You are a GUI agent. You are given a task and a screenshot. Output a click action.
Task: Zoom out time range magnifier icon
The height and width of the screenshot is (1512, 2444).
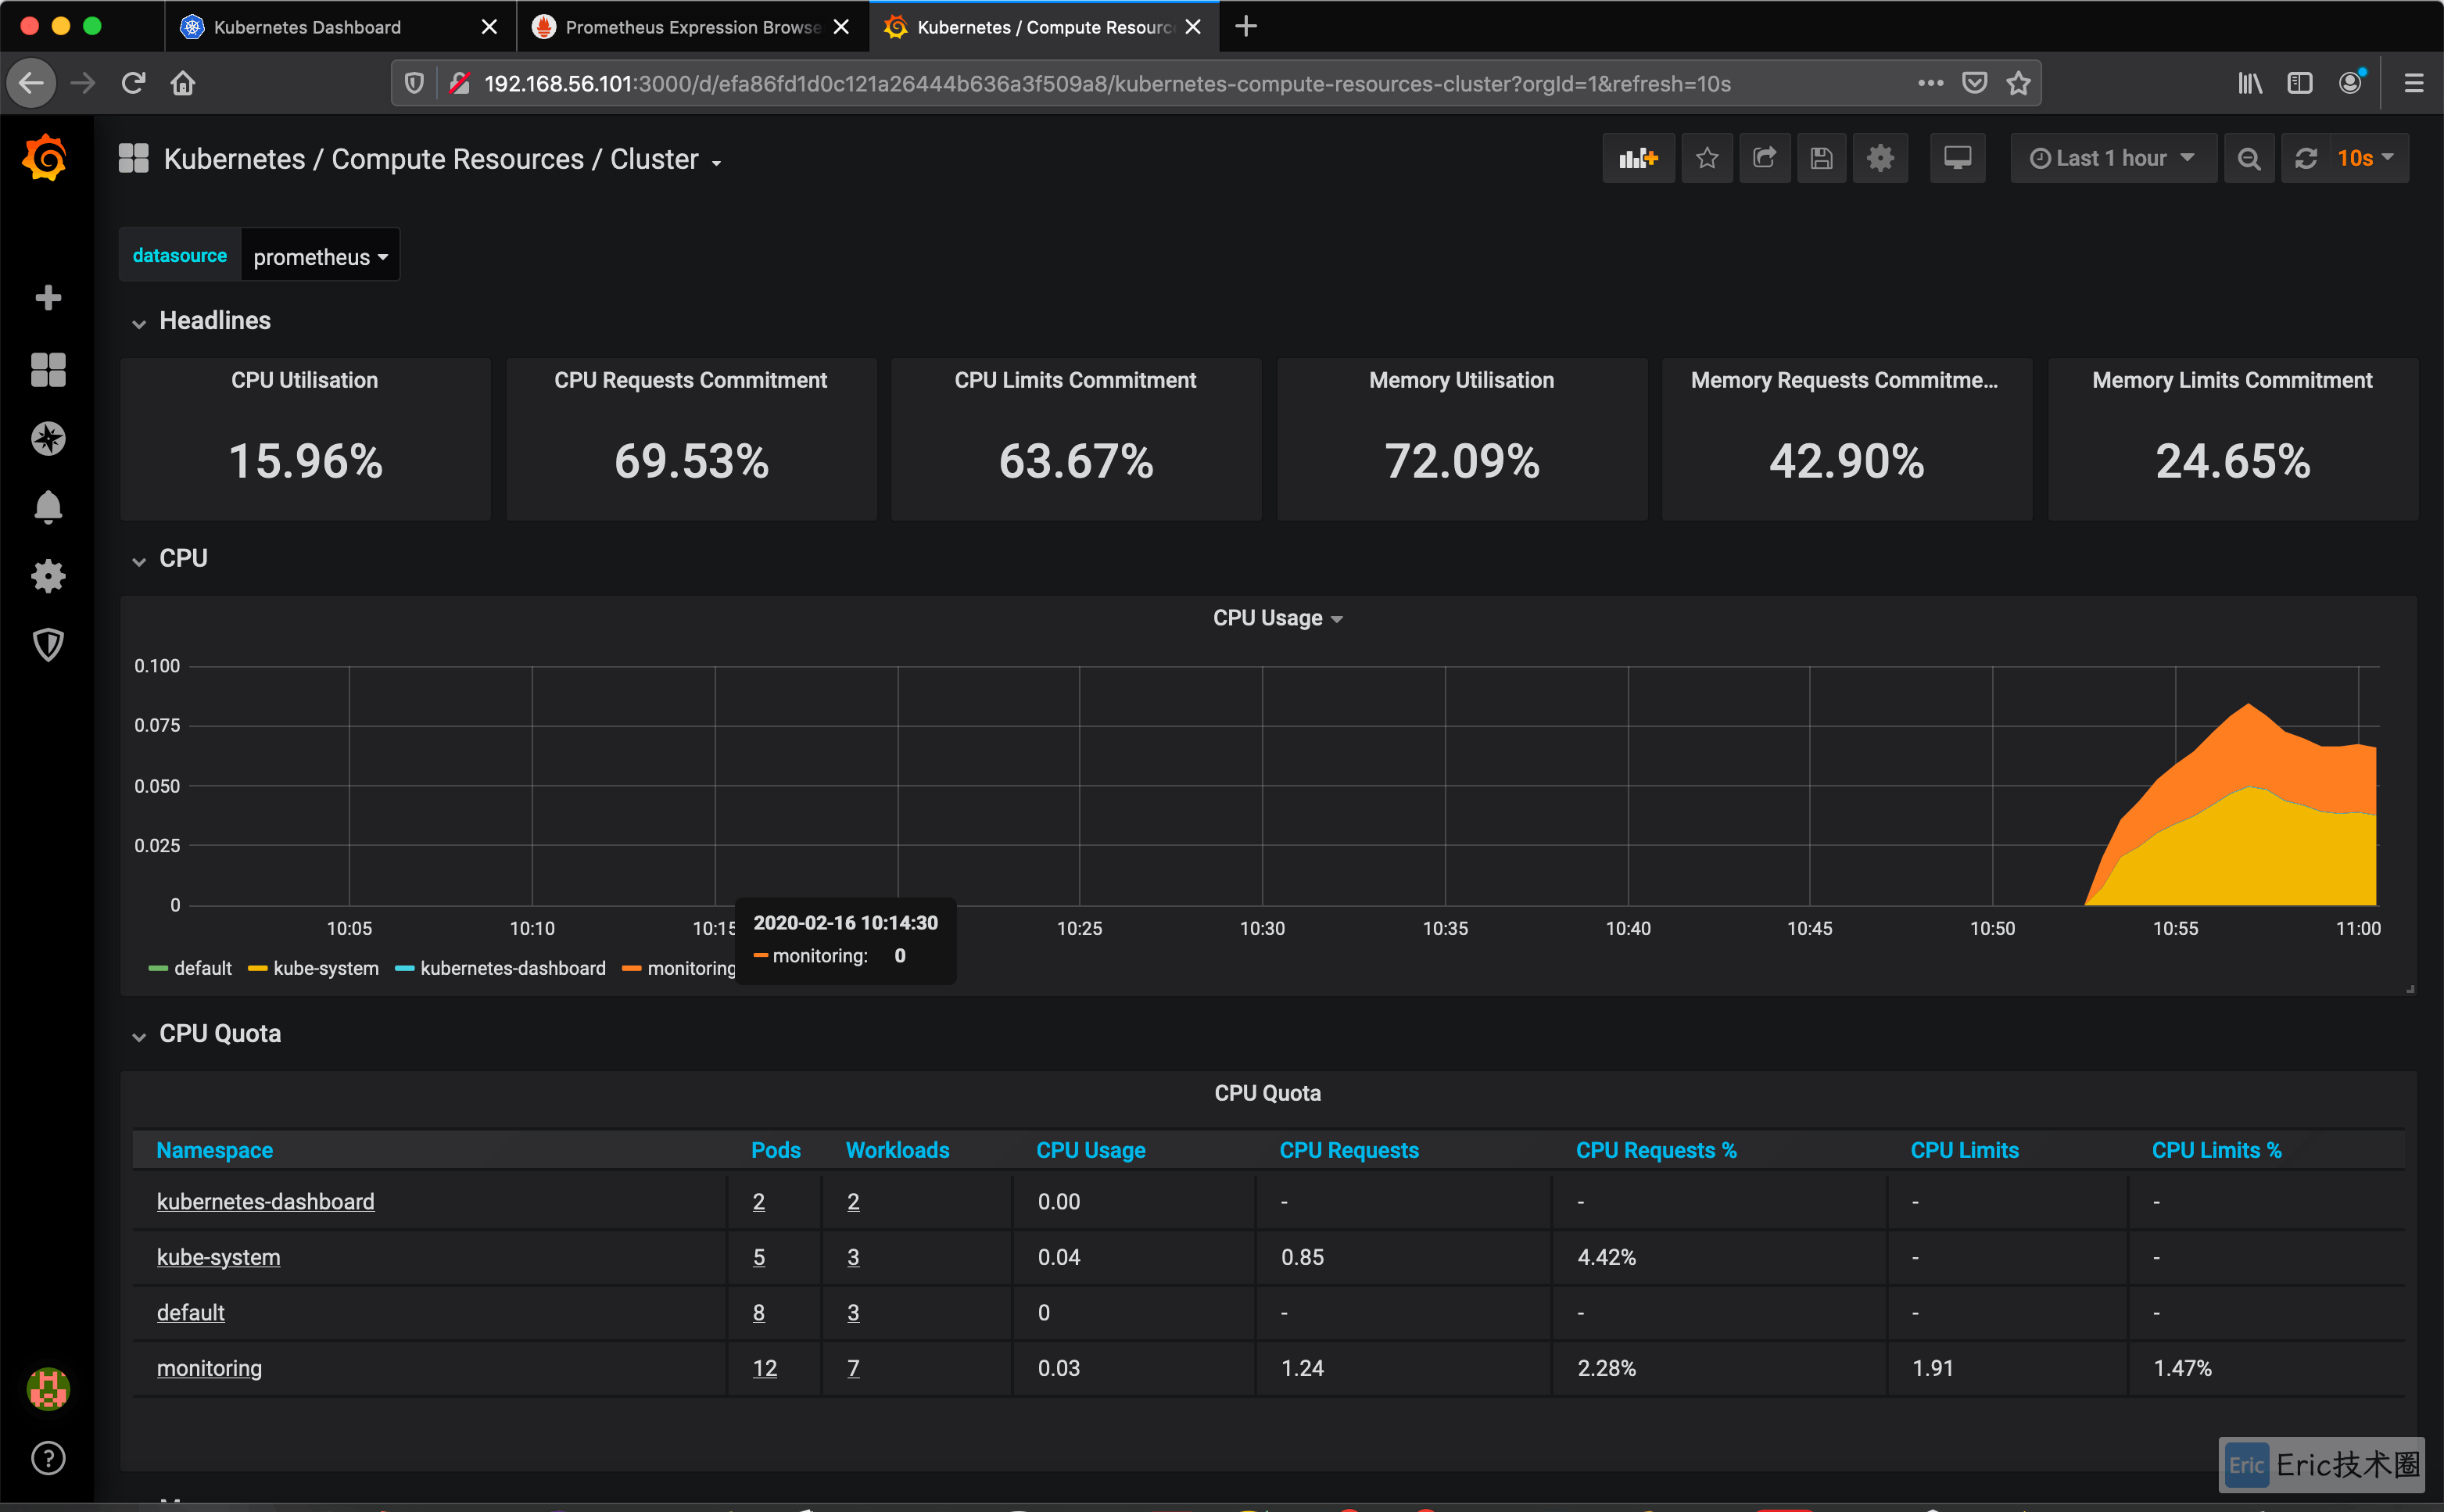(2249, 158)
